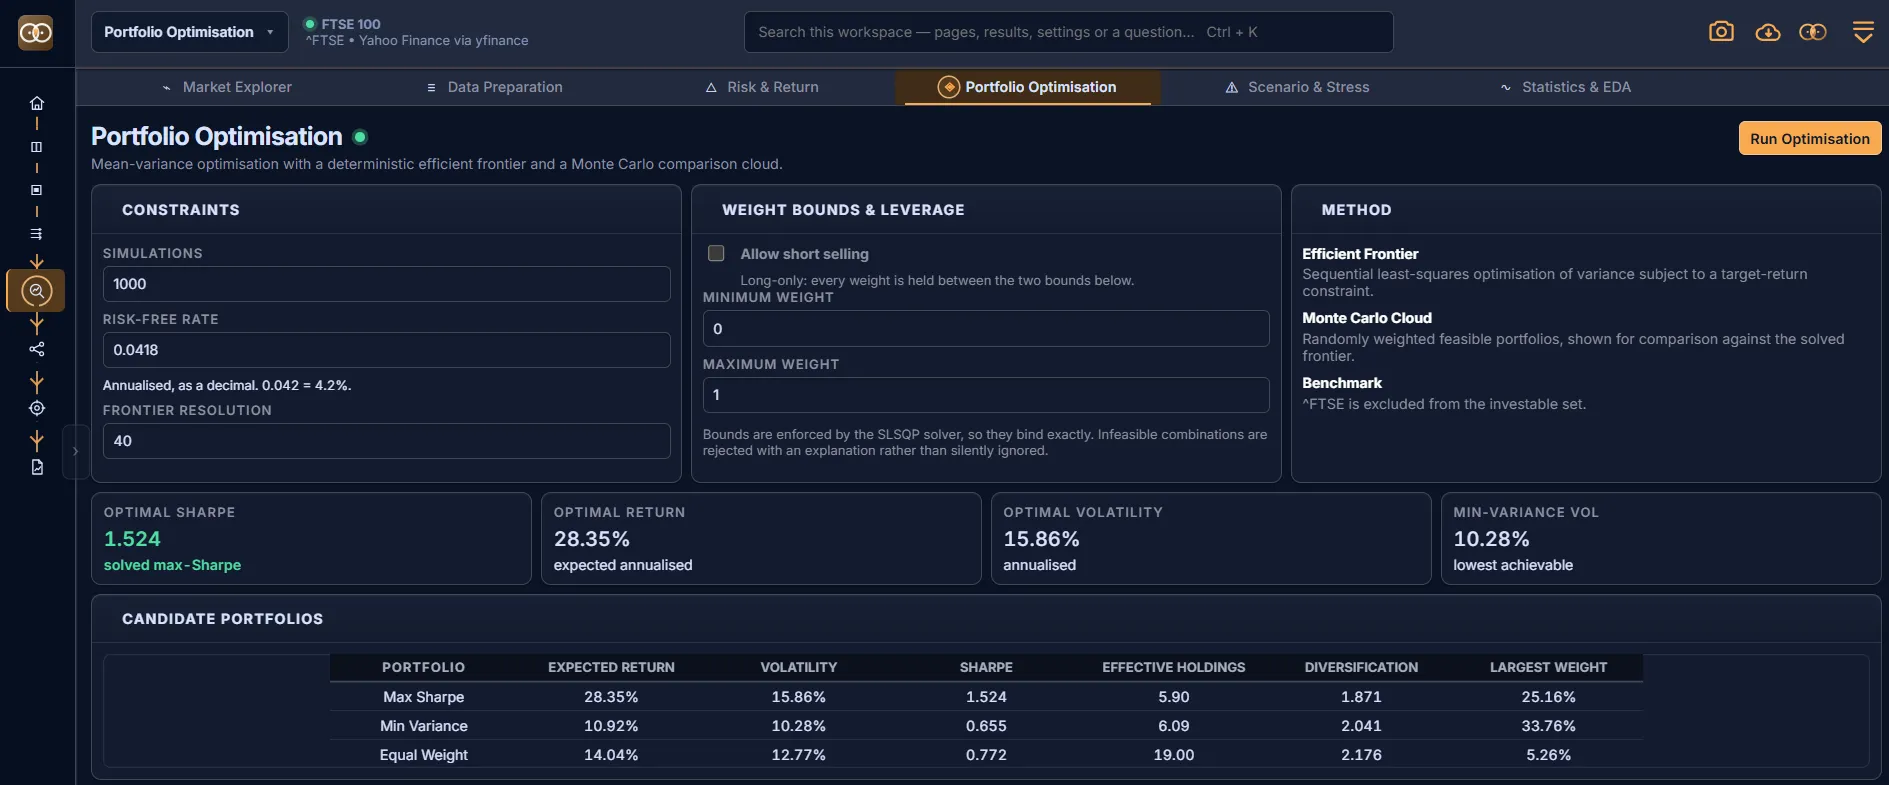
Task: Select the list-lines sidebar icon
Action: point(37,234)
